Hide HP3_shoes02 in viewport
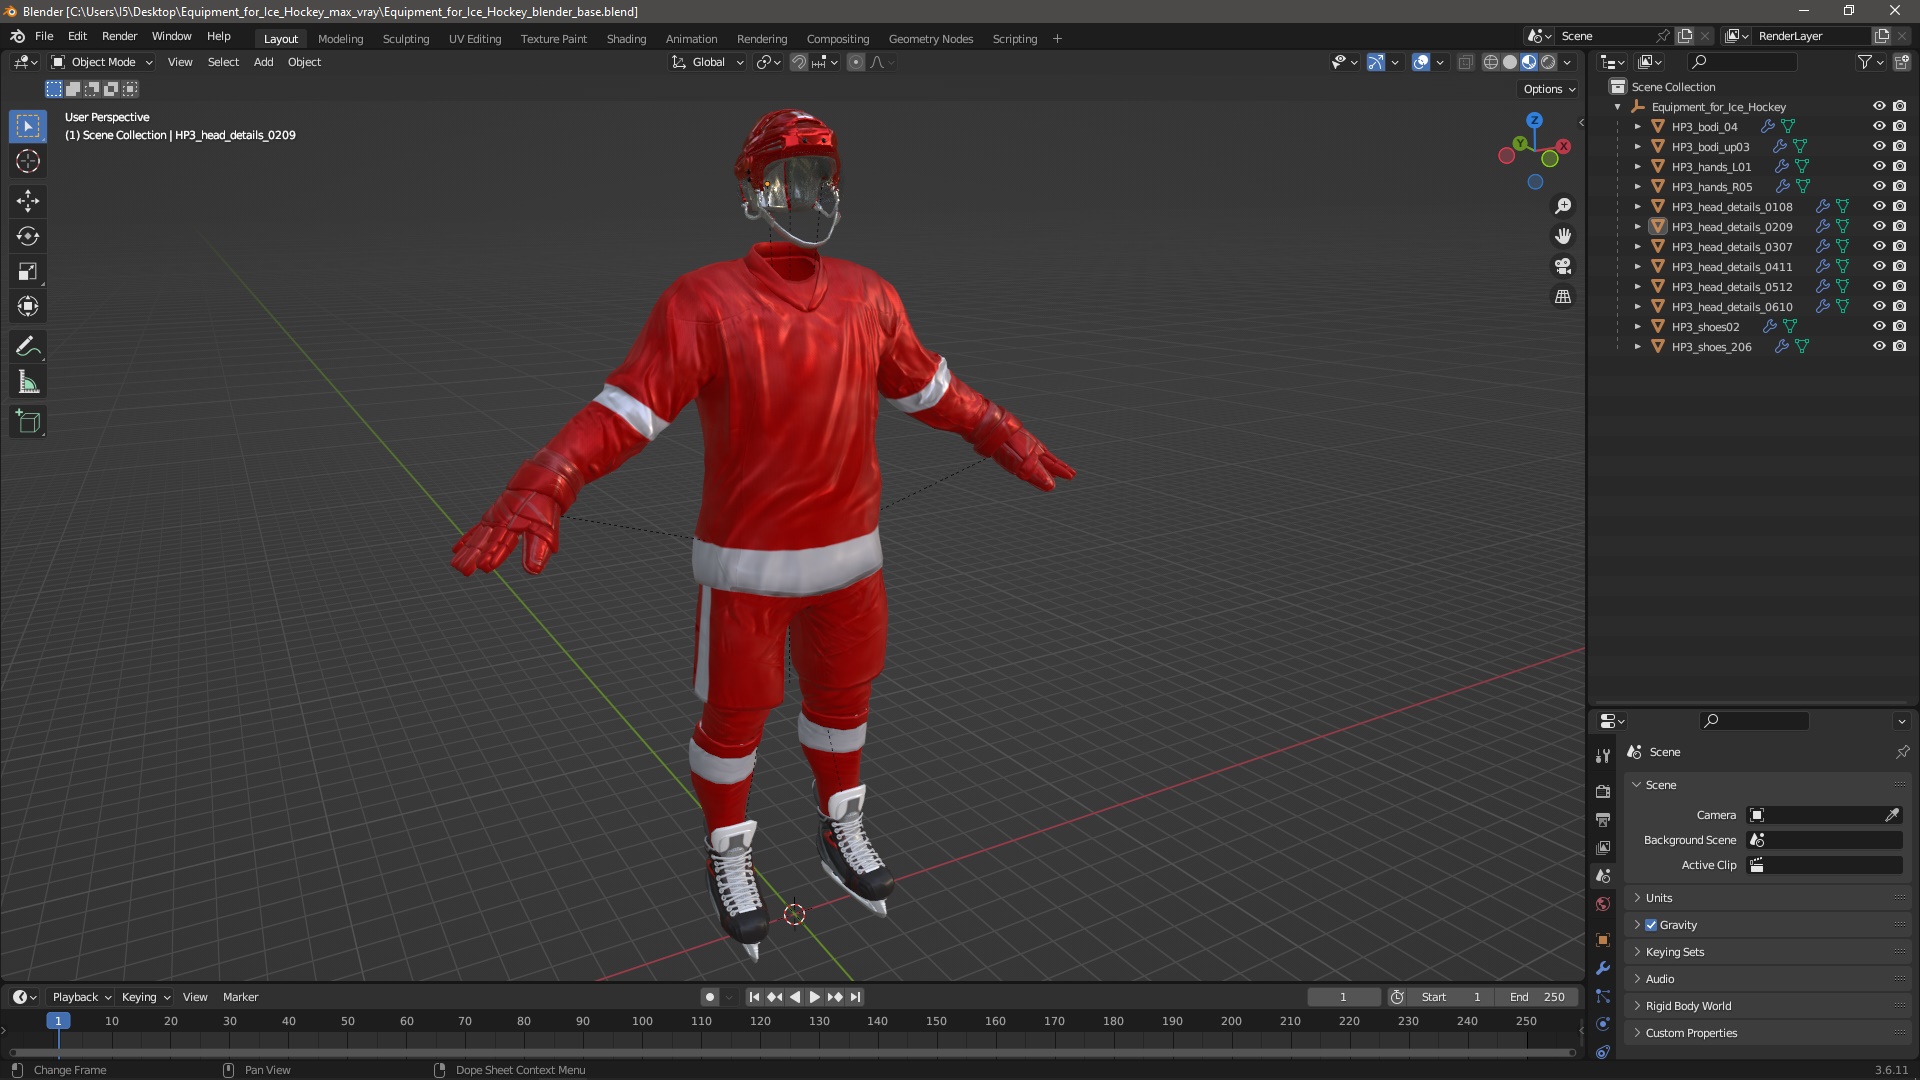This screenshot has width=1920, height=1080. (1879, 326)
